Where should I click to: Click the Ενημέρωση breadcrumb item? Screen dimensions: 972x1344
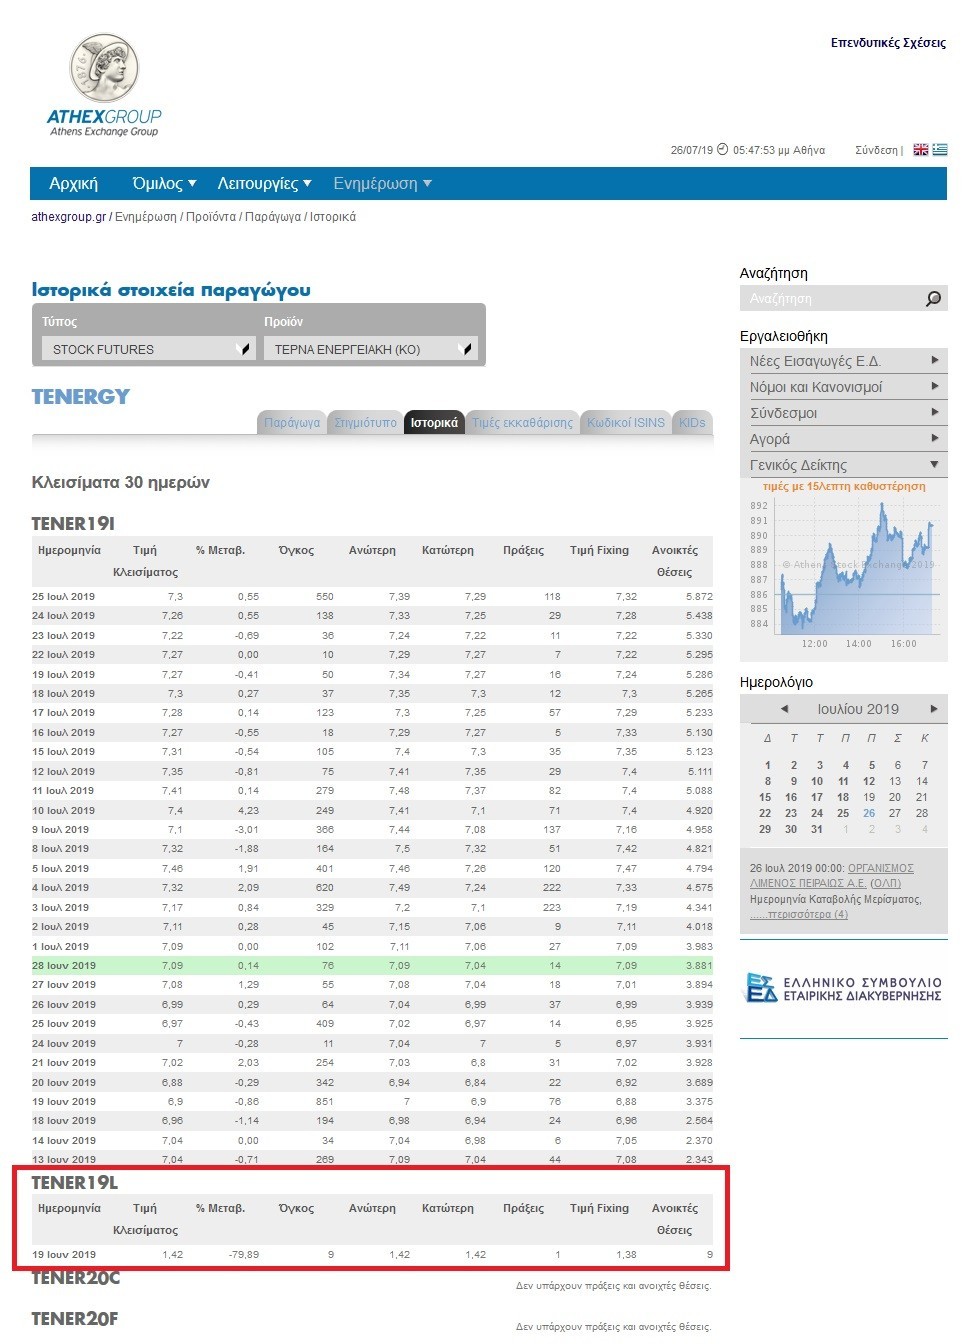[x=145, y=217]
